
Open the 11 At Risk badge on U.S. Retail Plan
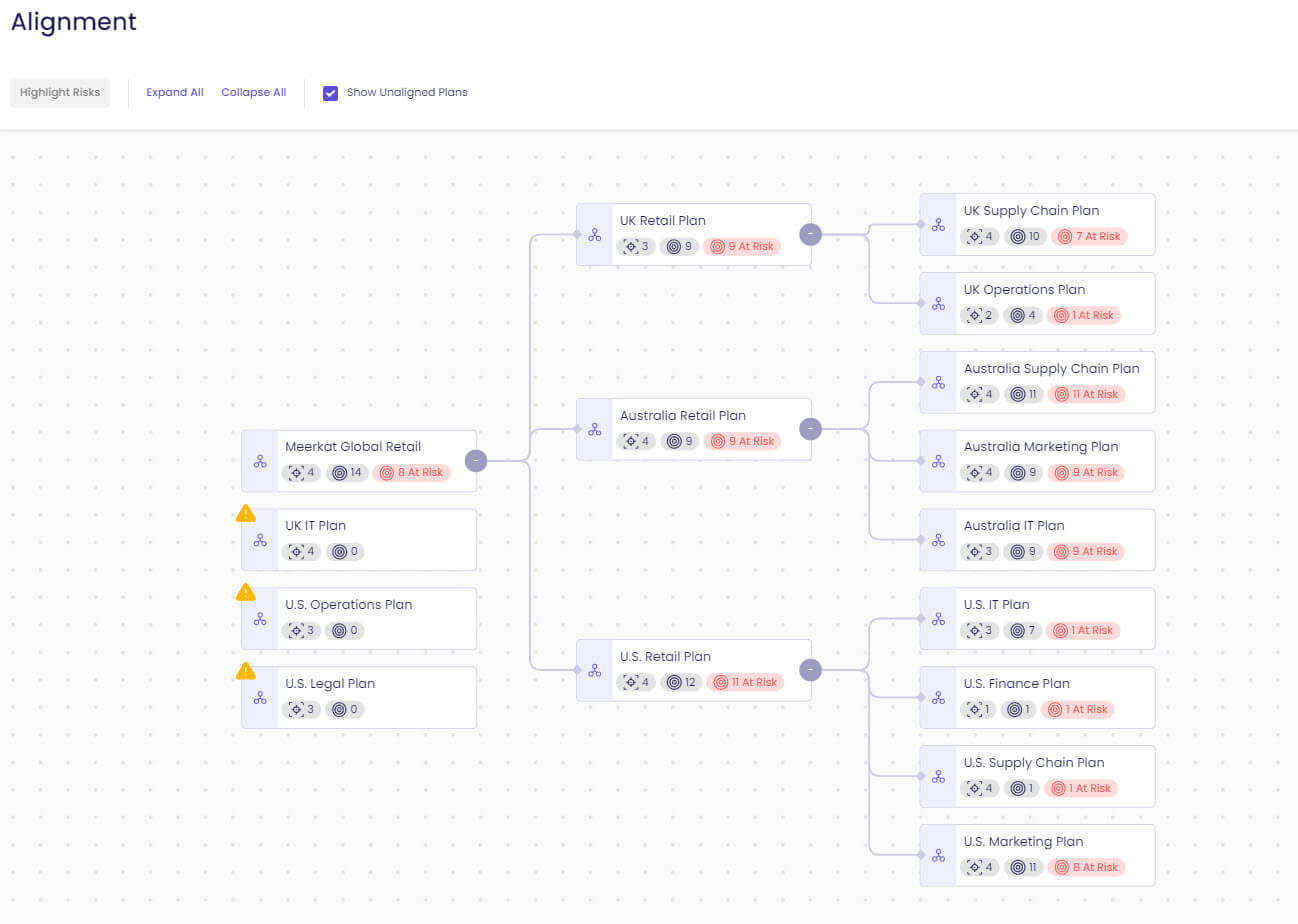[x=745, y=682]
